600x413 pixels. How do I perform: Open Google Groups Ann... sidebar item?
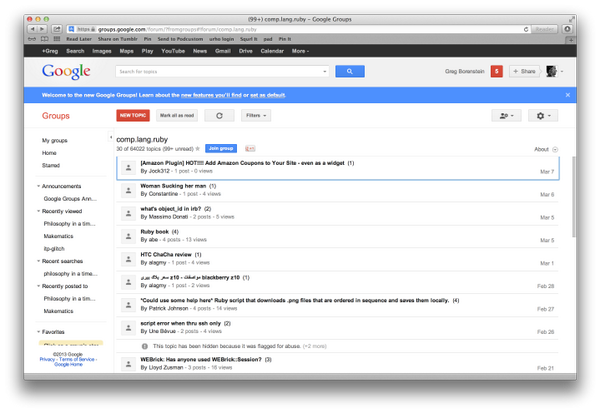point(70,199)
